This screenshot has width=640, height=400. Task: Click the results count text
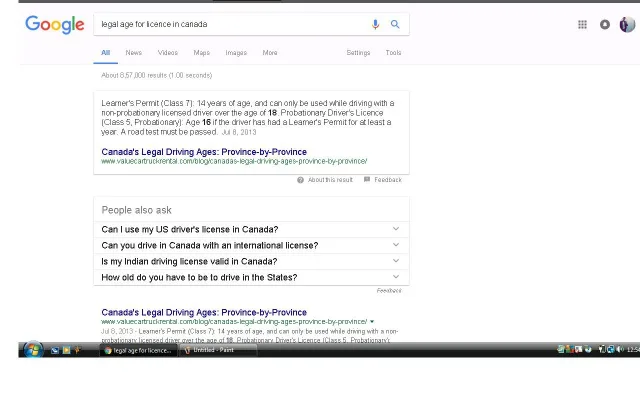pos(157,76)
